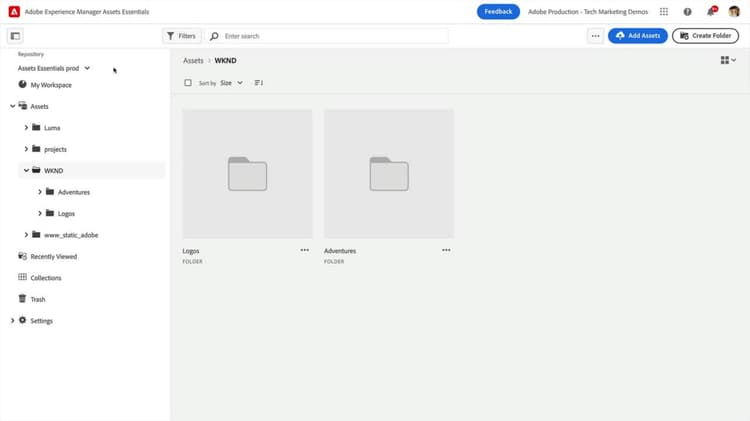Expand the www_static_adobe folder chevron

click(x=26, y=235)
